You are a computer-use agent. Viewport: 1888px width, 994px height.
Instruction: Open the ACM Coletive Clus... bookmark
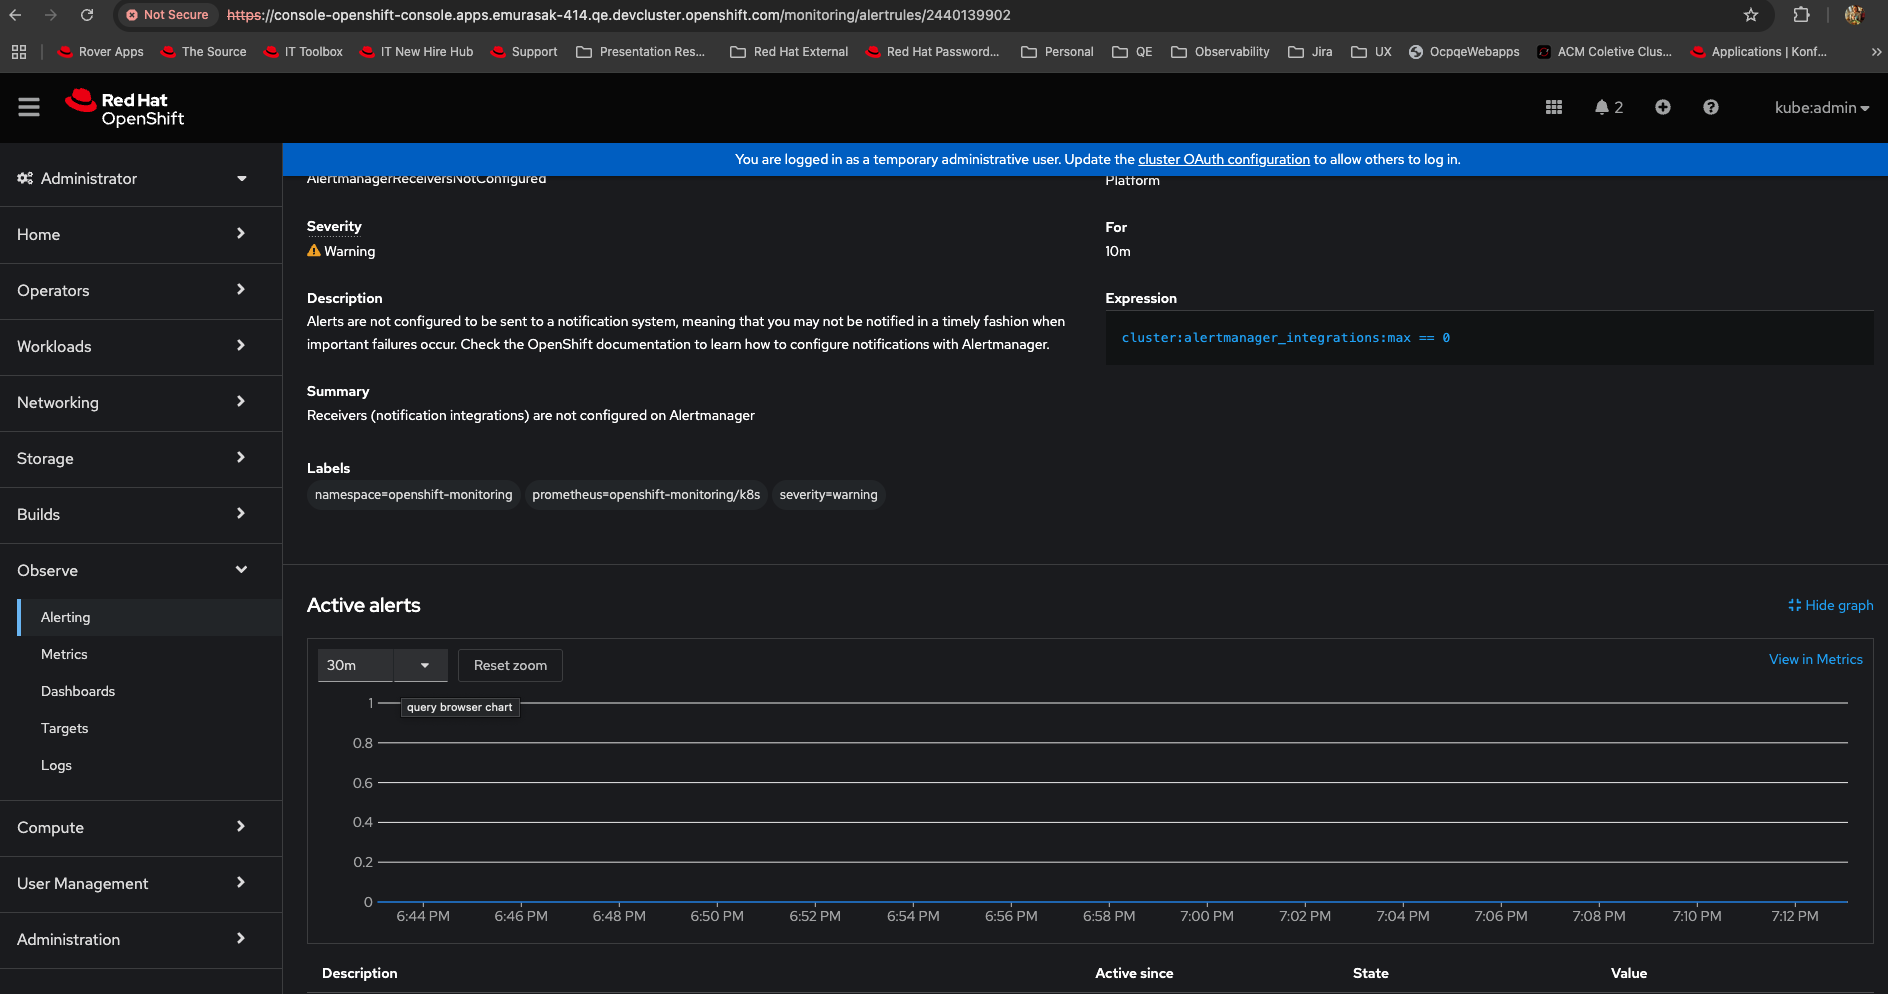pos(1604,52)
